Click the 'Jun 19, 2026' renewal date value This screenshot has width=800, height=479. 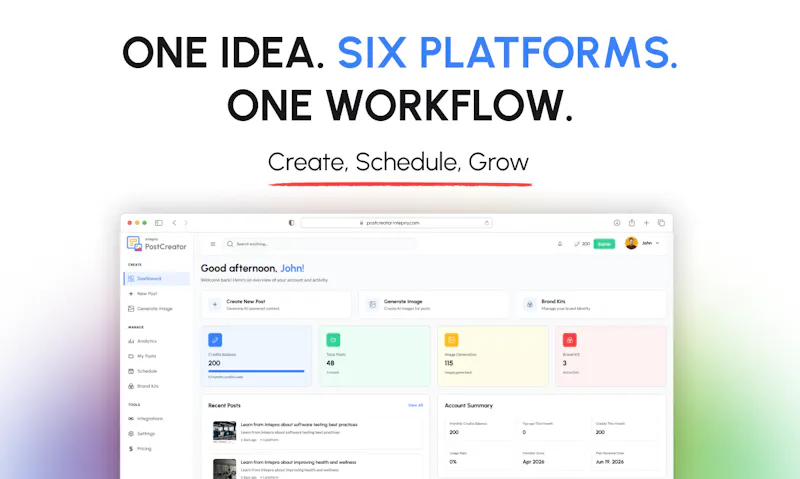[x=610, y=462]
